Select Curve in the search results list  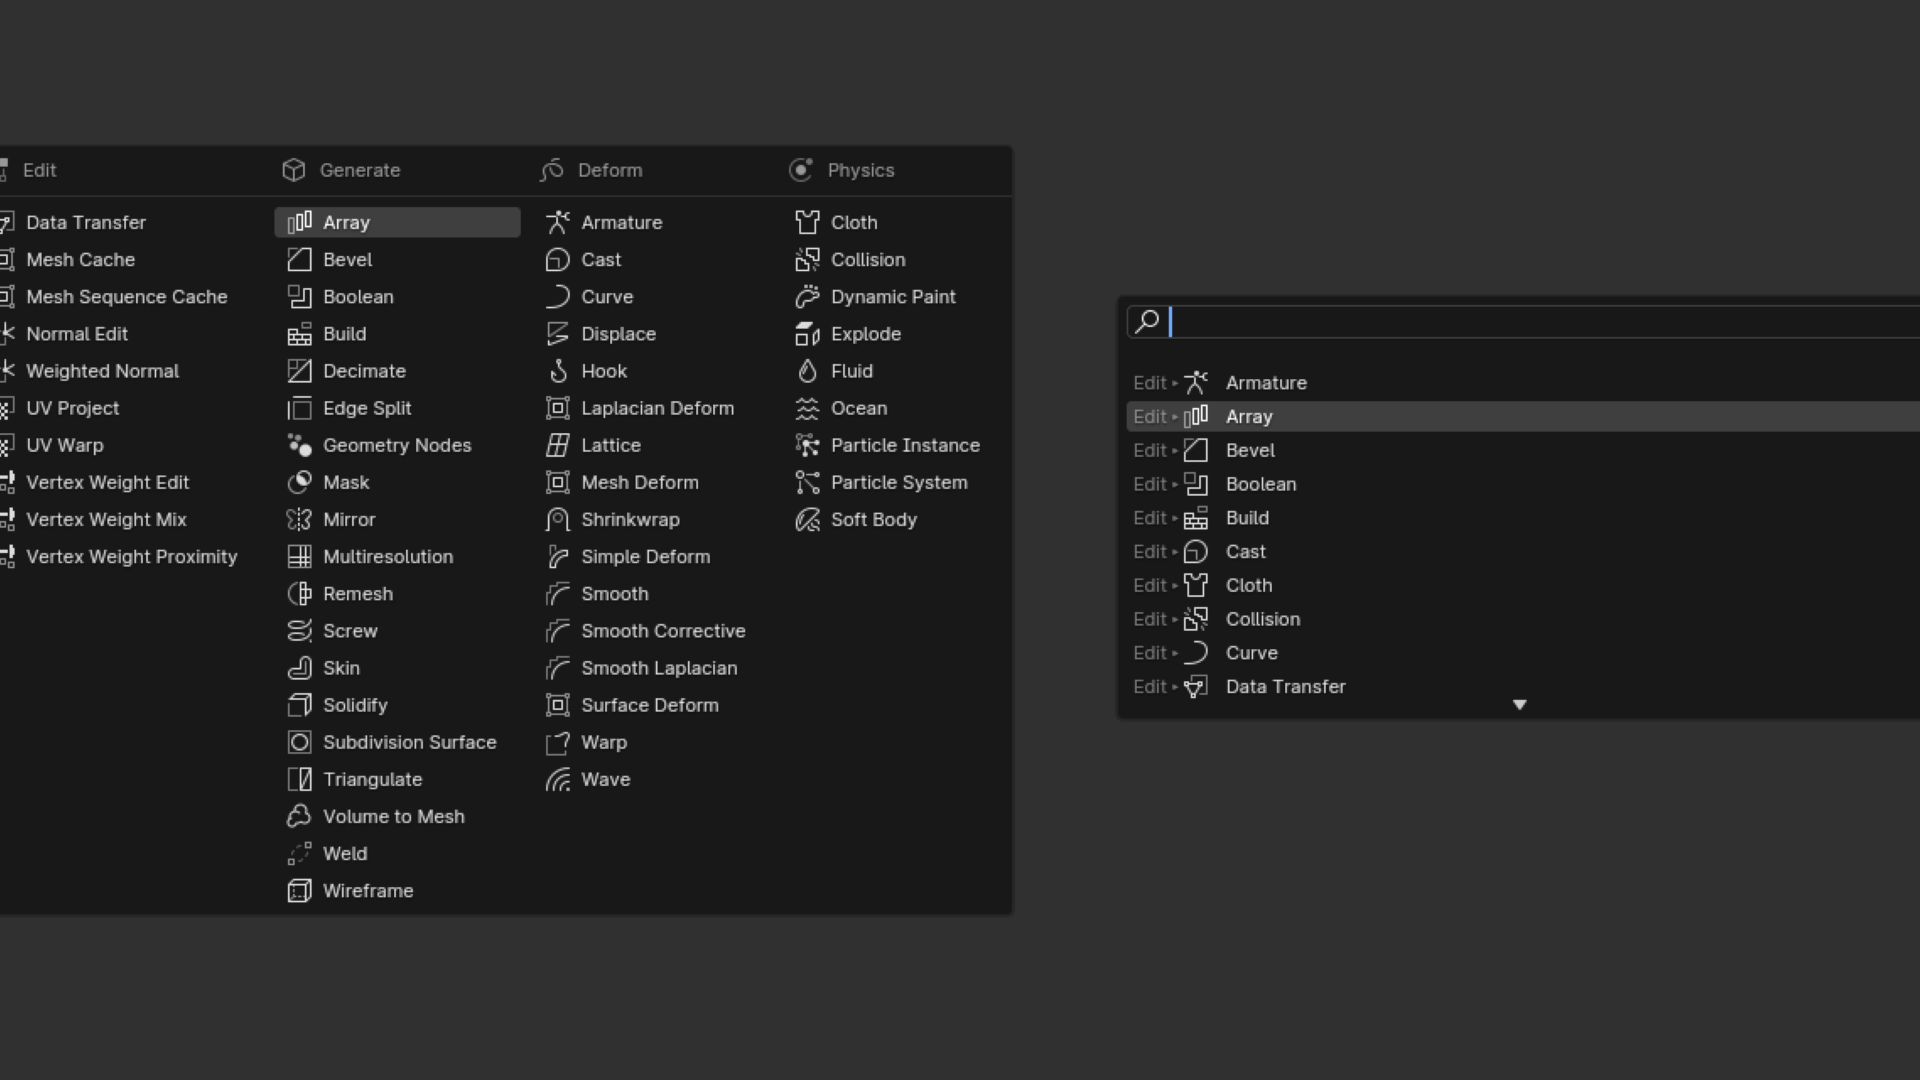(x=1523, y=653)
